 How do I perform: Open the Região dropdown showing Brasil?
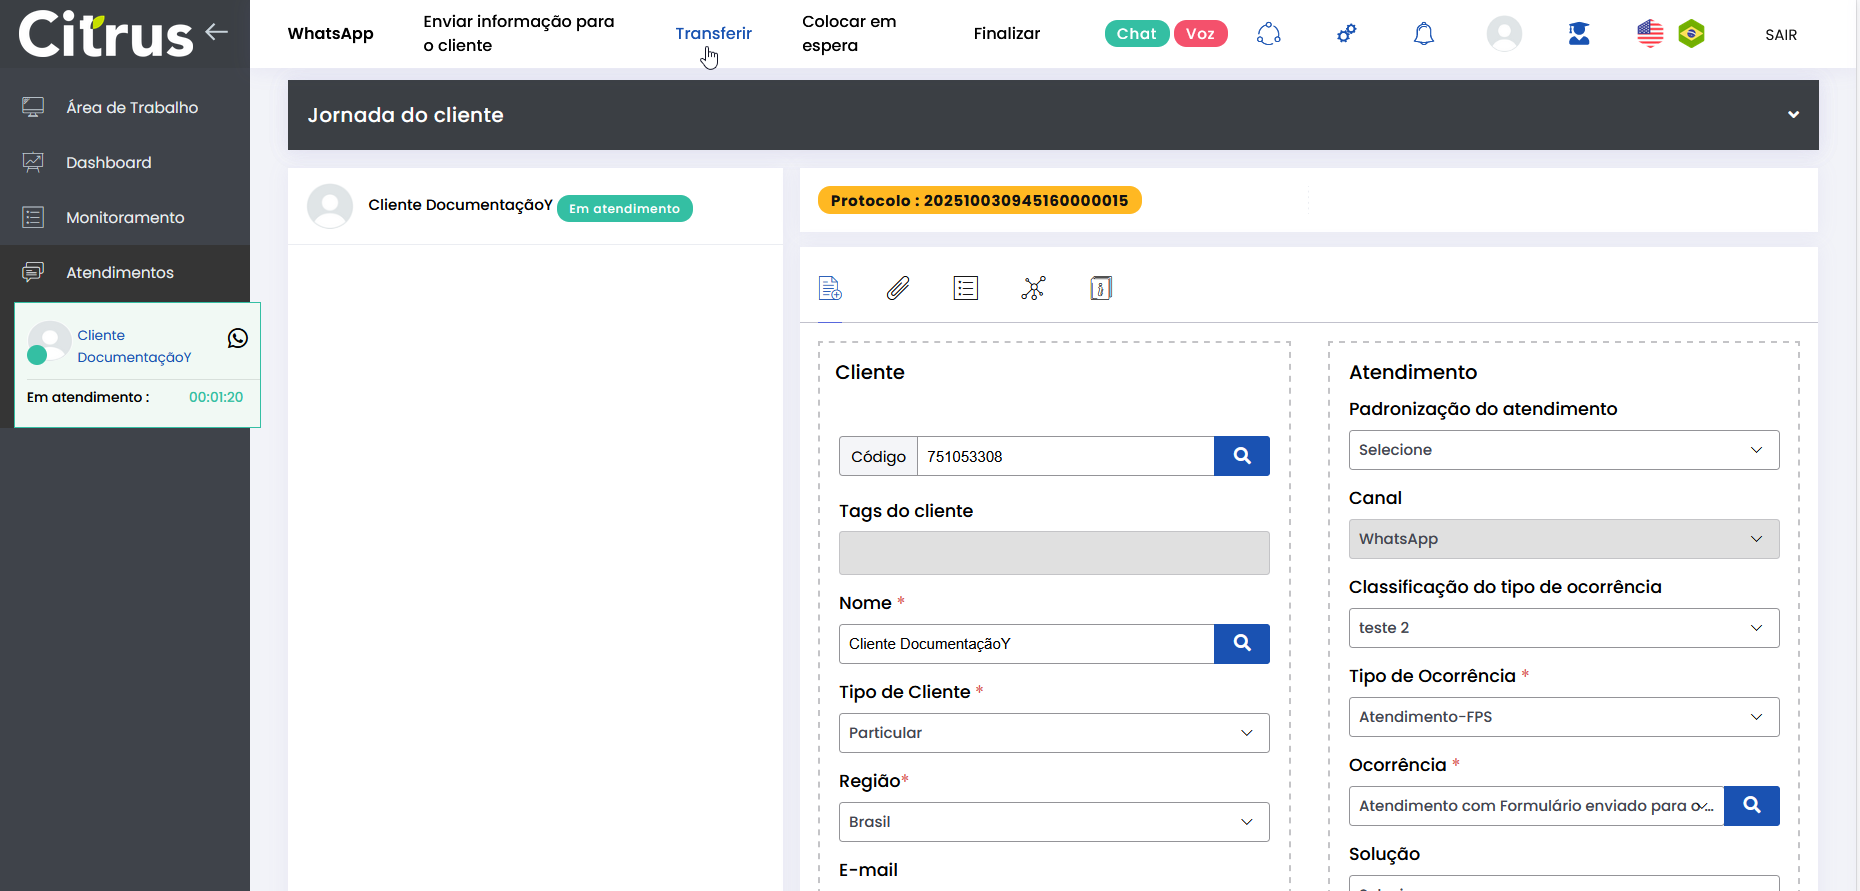click(1053, 822)
